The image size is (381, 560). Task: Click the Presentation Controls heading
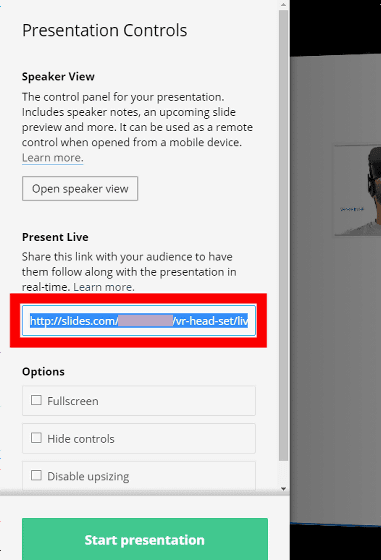click(105, 30)
